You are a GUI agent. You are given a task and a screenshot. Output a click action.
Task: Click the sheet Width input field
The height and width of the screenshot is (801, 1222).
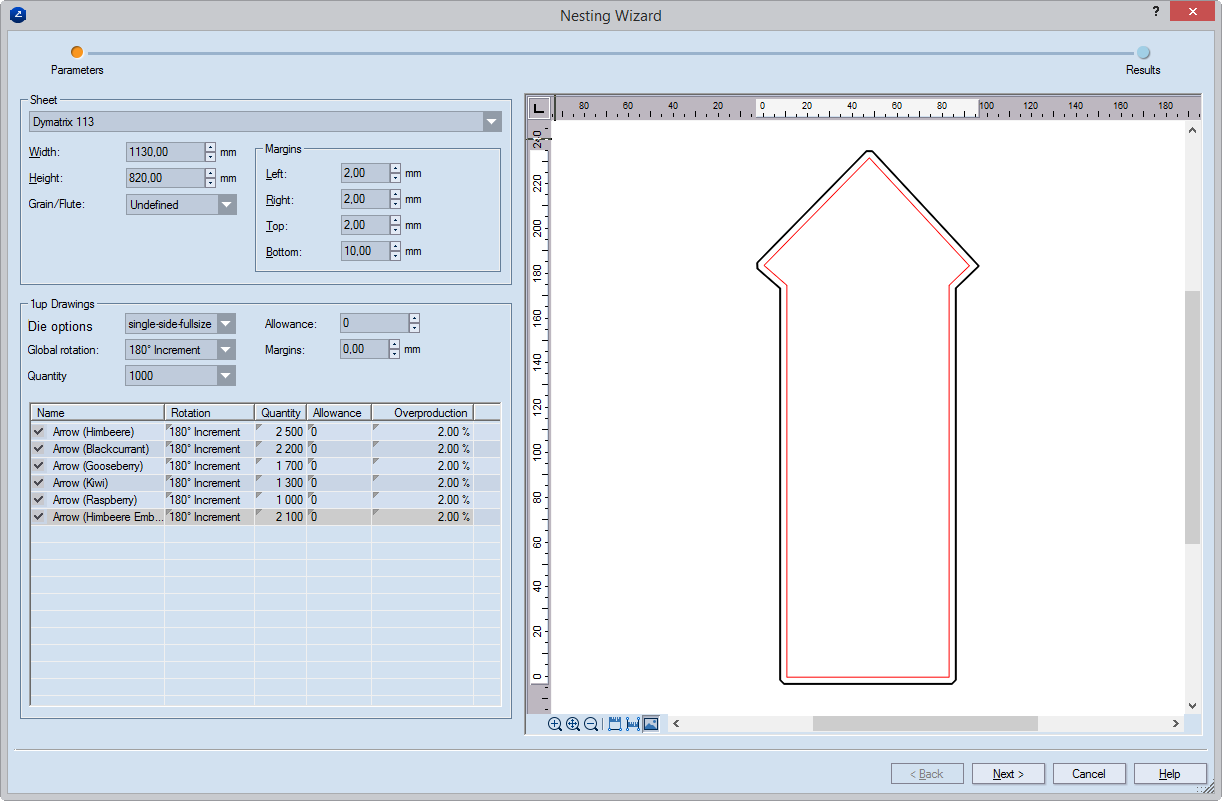pos(166,152)
